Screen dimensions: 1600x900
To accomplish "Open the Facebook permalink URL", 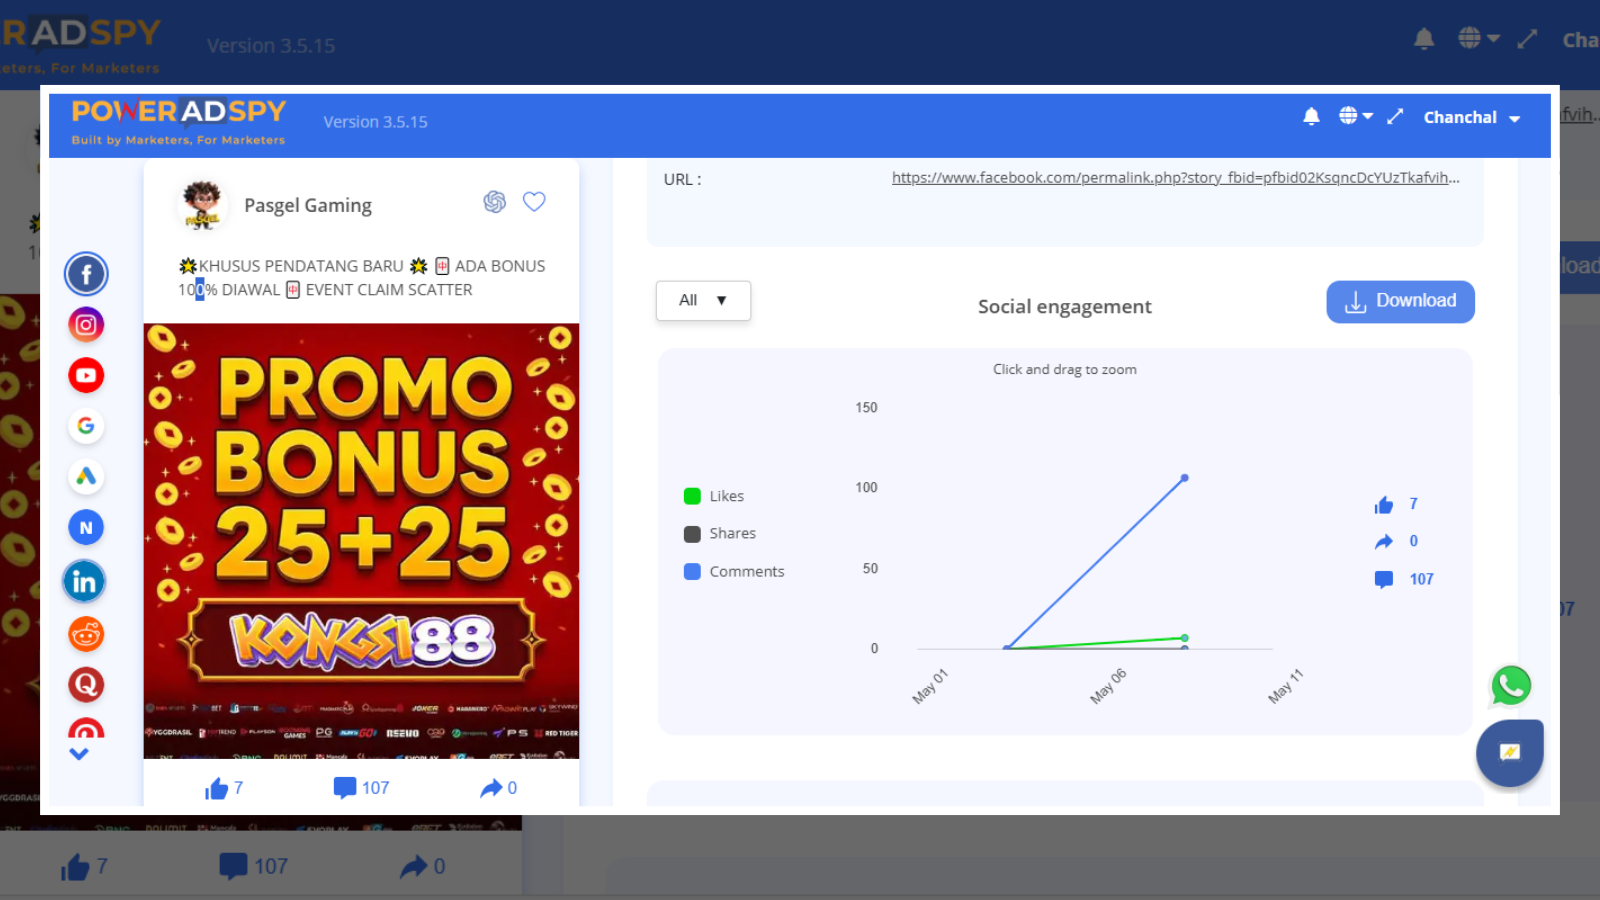I will 1175,178.
